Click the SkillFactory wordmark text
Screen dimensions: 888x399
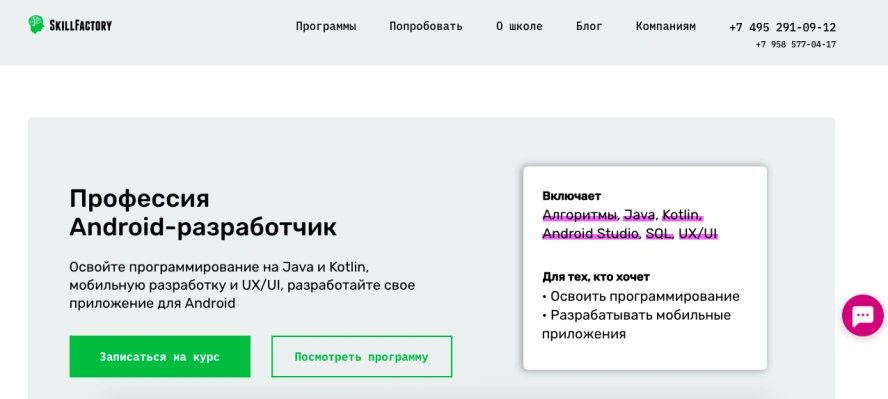[80, 25]
